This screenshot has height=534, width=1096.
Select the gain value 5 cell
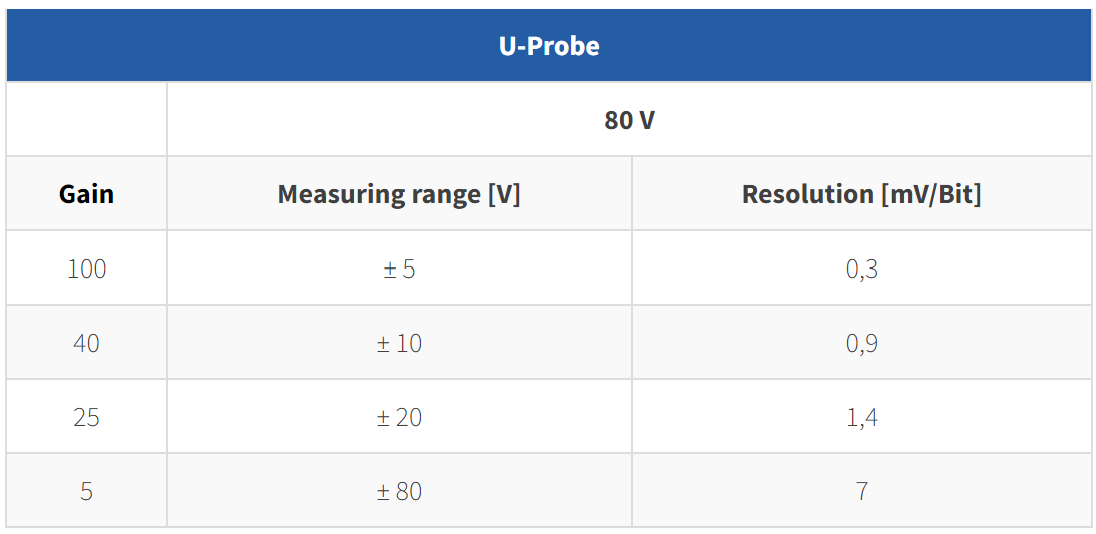[86, 491]
